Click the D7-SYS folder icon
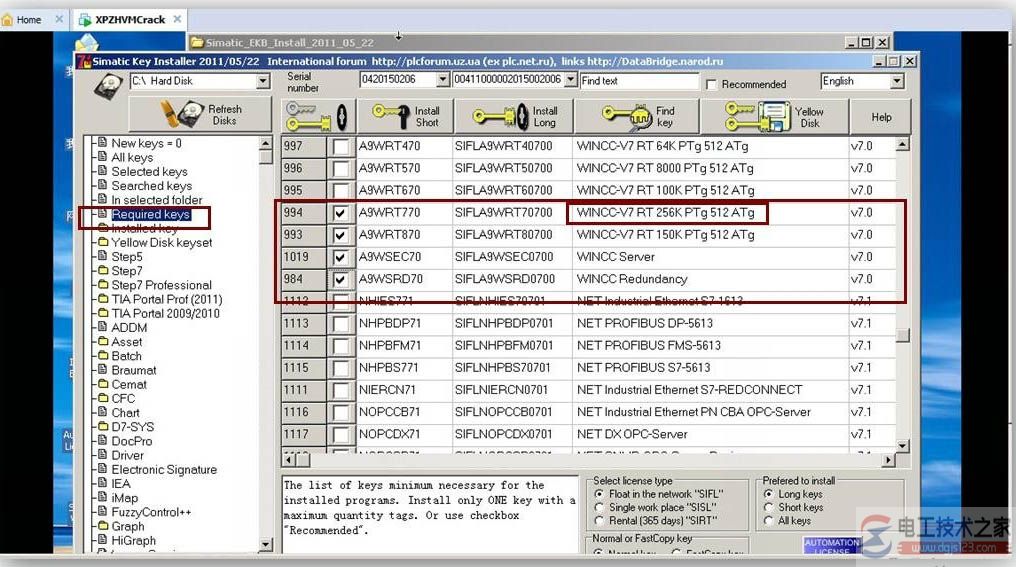 (x=102, y=427)
